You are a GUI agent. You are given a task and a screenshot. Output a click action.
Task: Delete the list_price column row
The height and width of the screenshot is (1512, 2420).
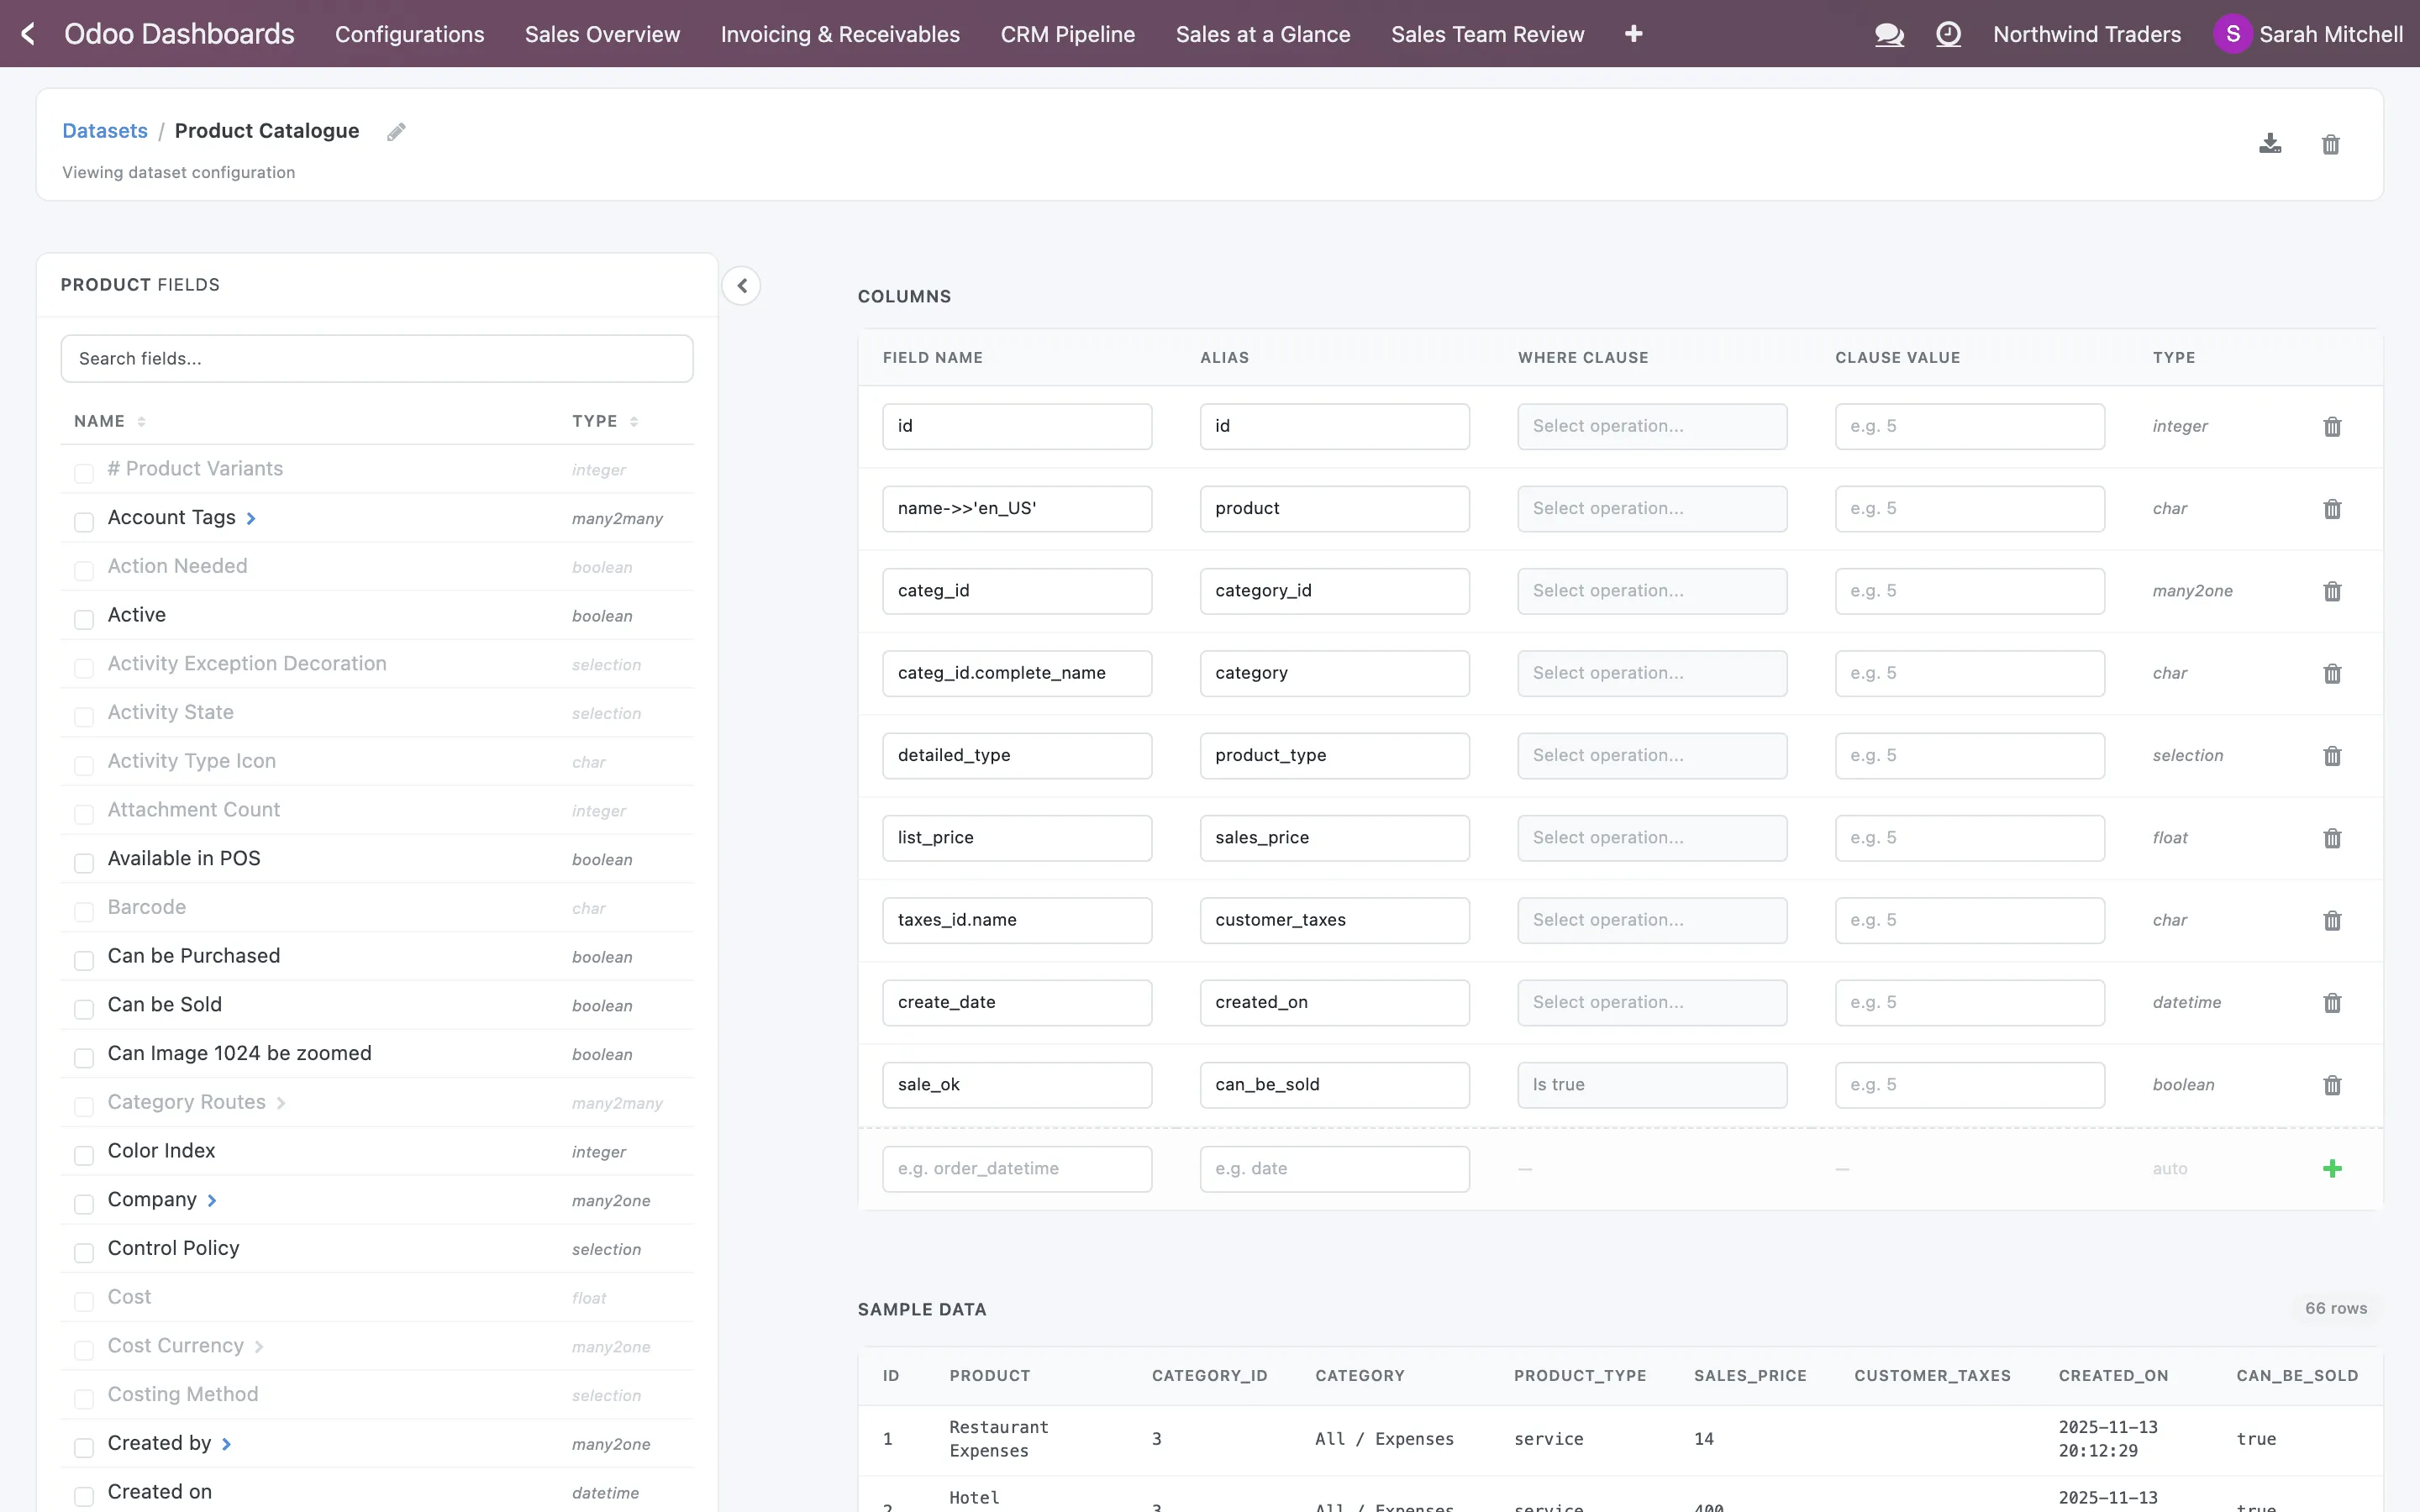pyautogui.click(x=2332, y=838)
